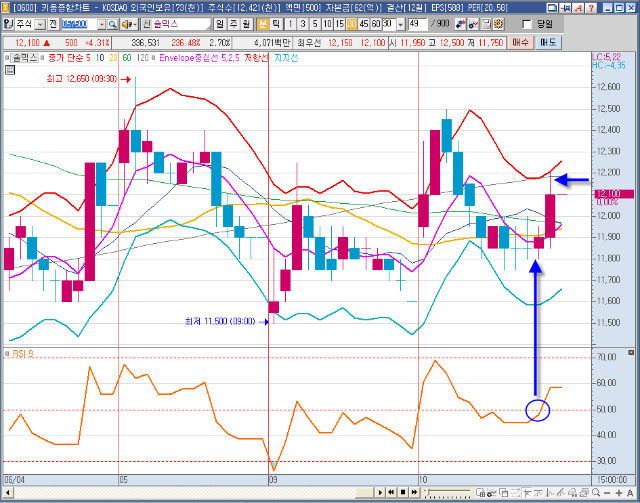
Task: Click the chart drawing tool icon beside 900
Action: (x=460, y=24)
